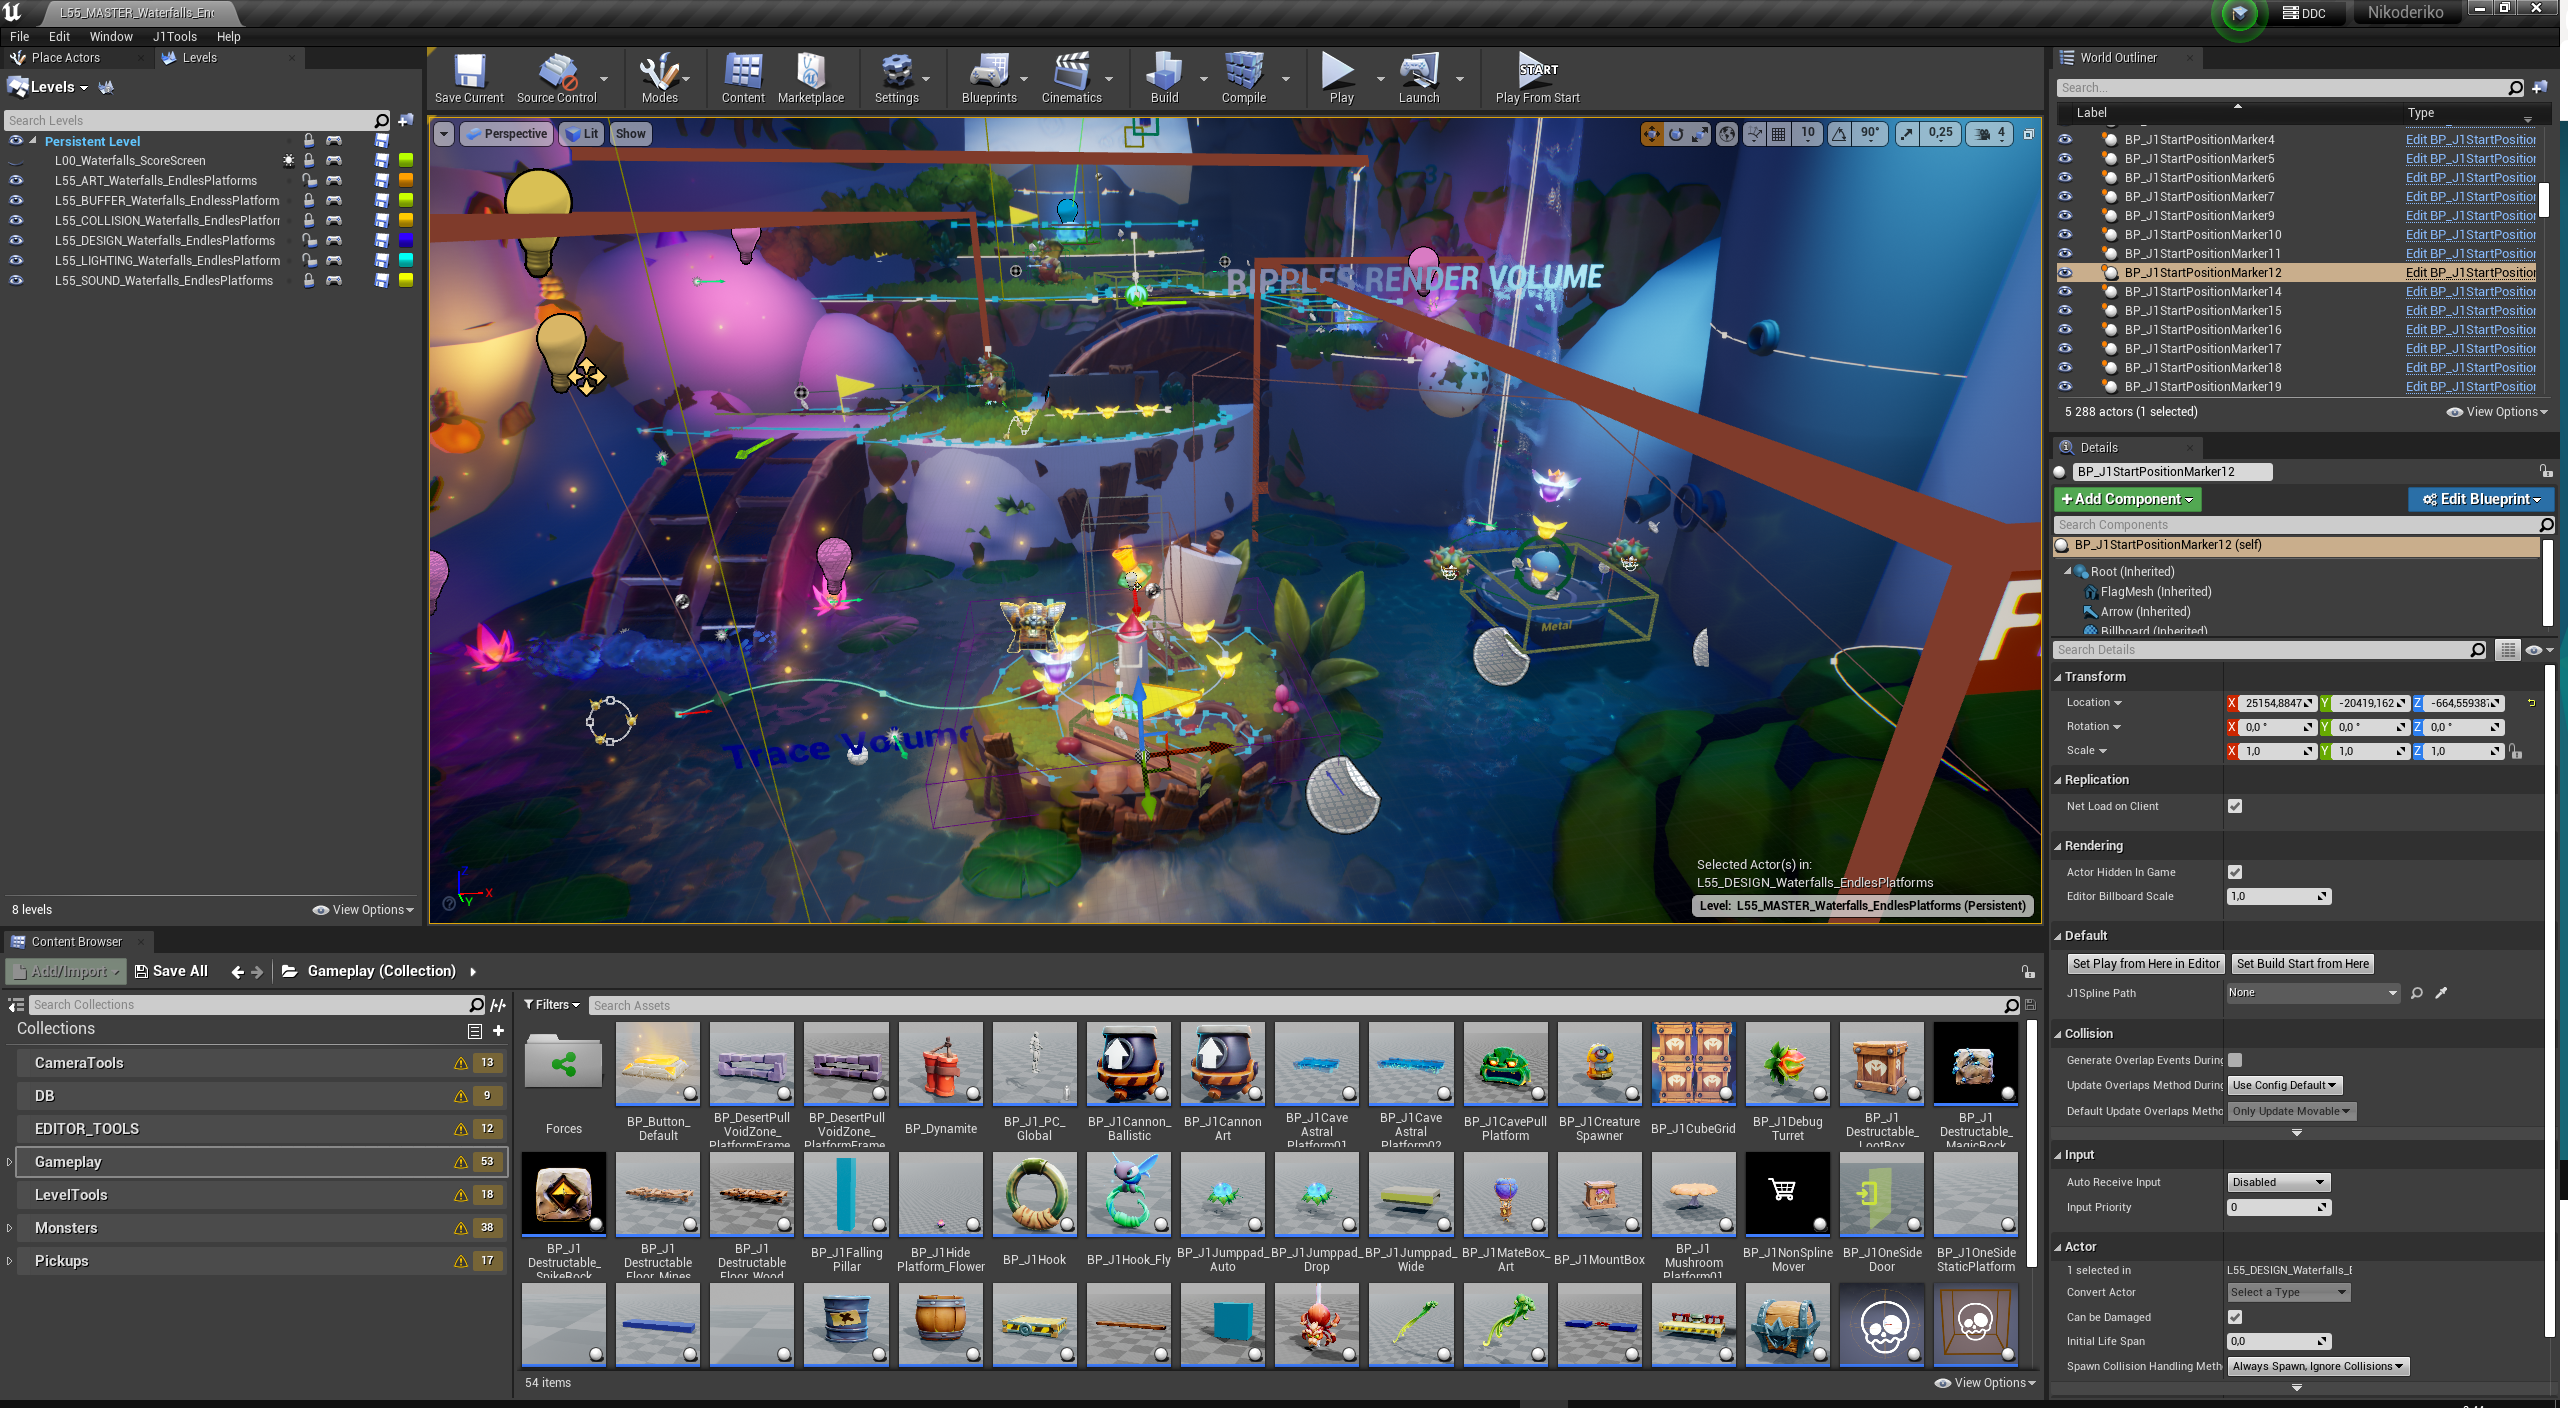The image size is (2568, 1408).
Task: Toggle the Can be Damaged checkbox
Action: [2235, 1317]
